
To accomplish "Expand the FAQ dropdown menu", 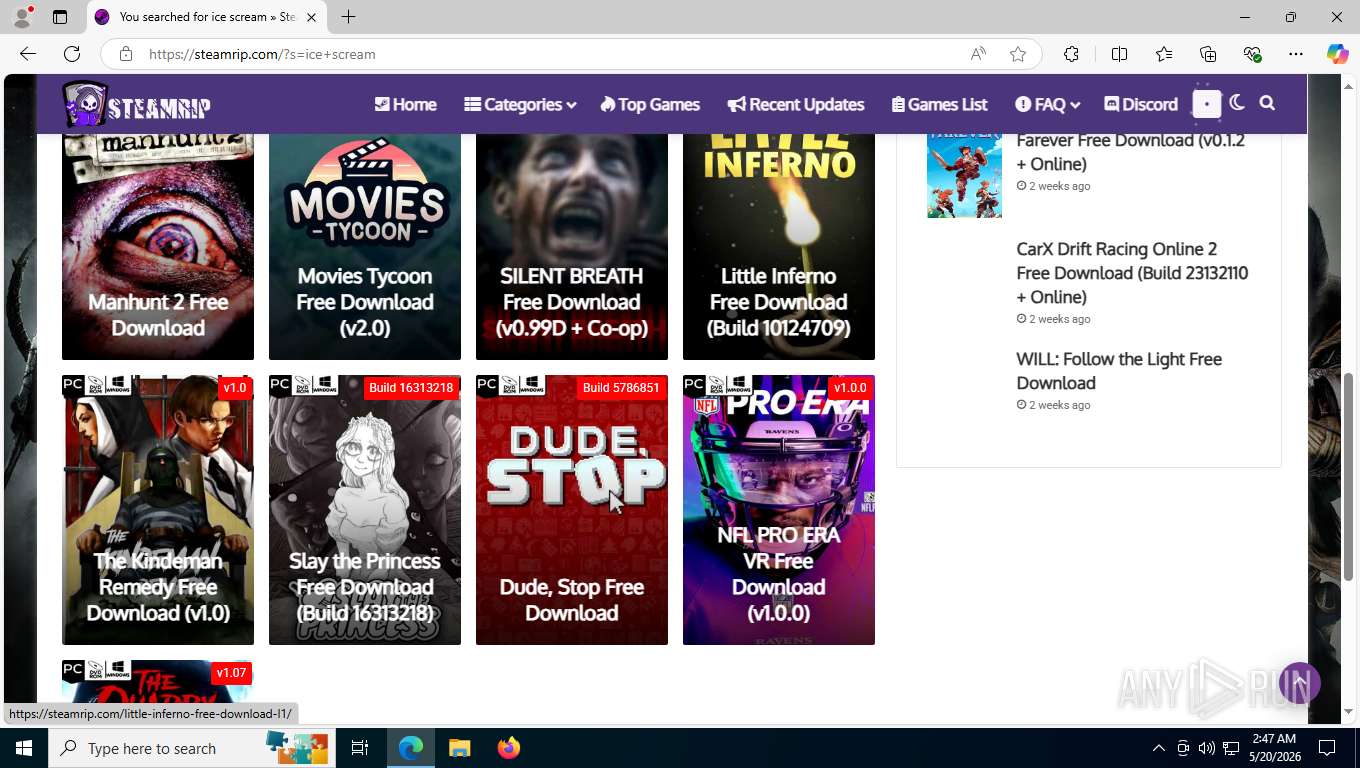I will 1048,104.
